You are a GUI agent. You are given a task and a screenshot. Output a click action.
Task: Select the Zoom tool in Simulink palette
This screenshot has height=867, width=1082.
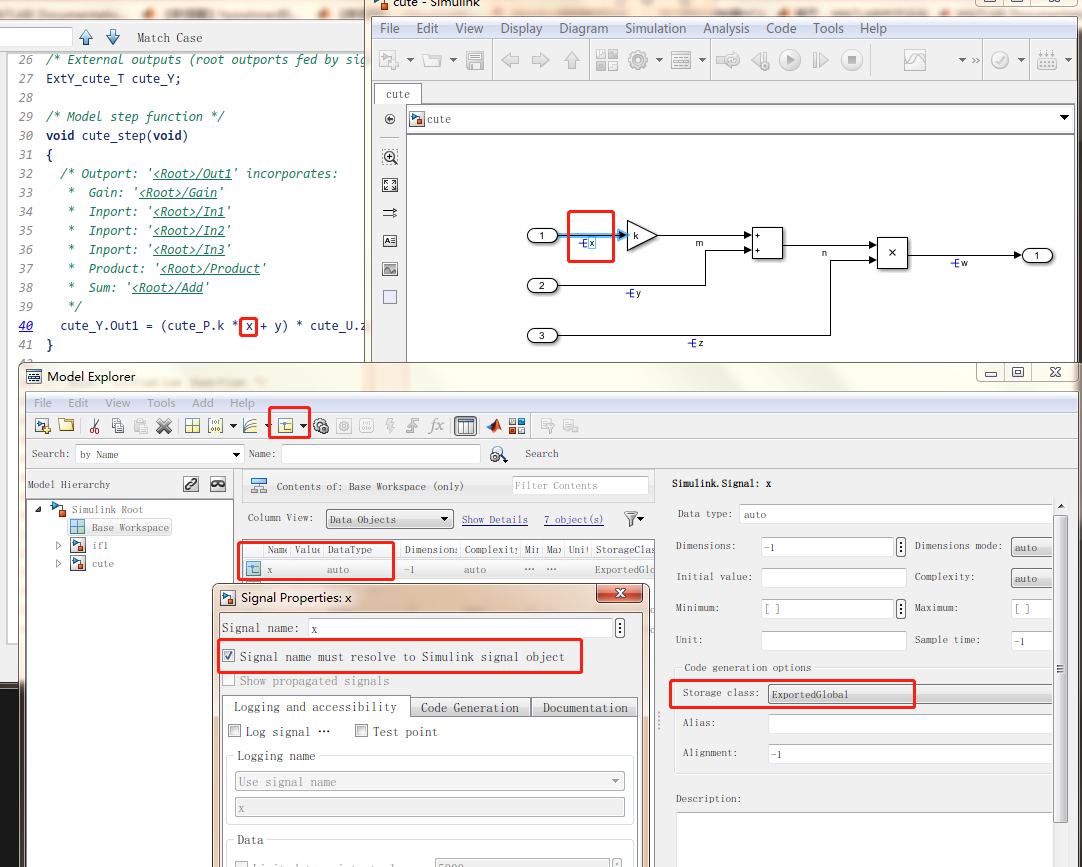coord(390,157)
